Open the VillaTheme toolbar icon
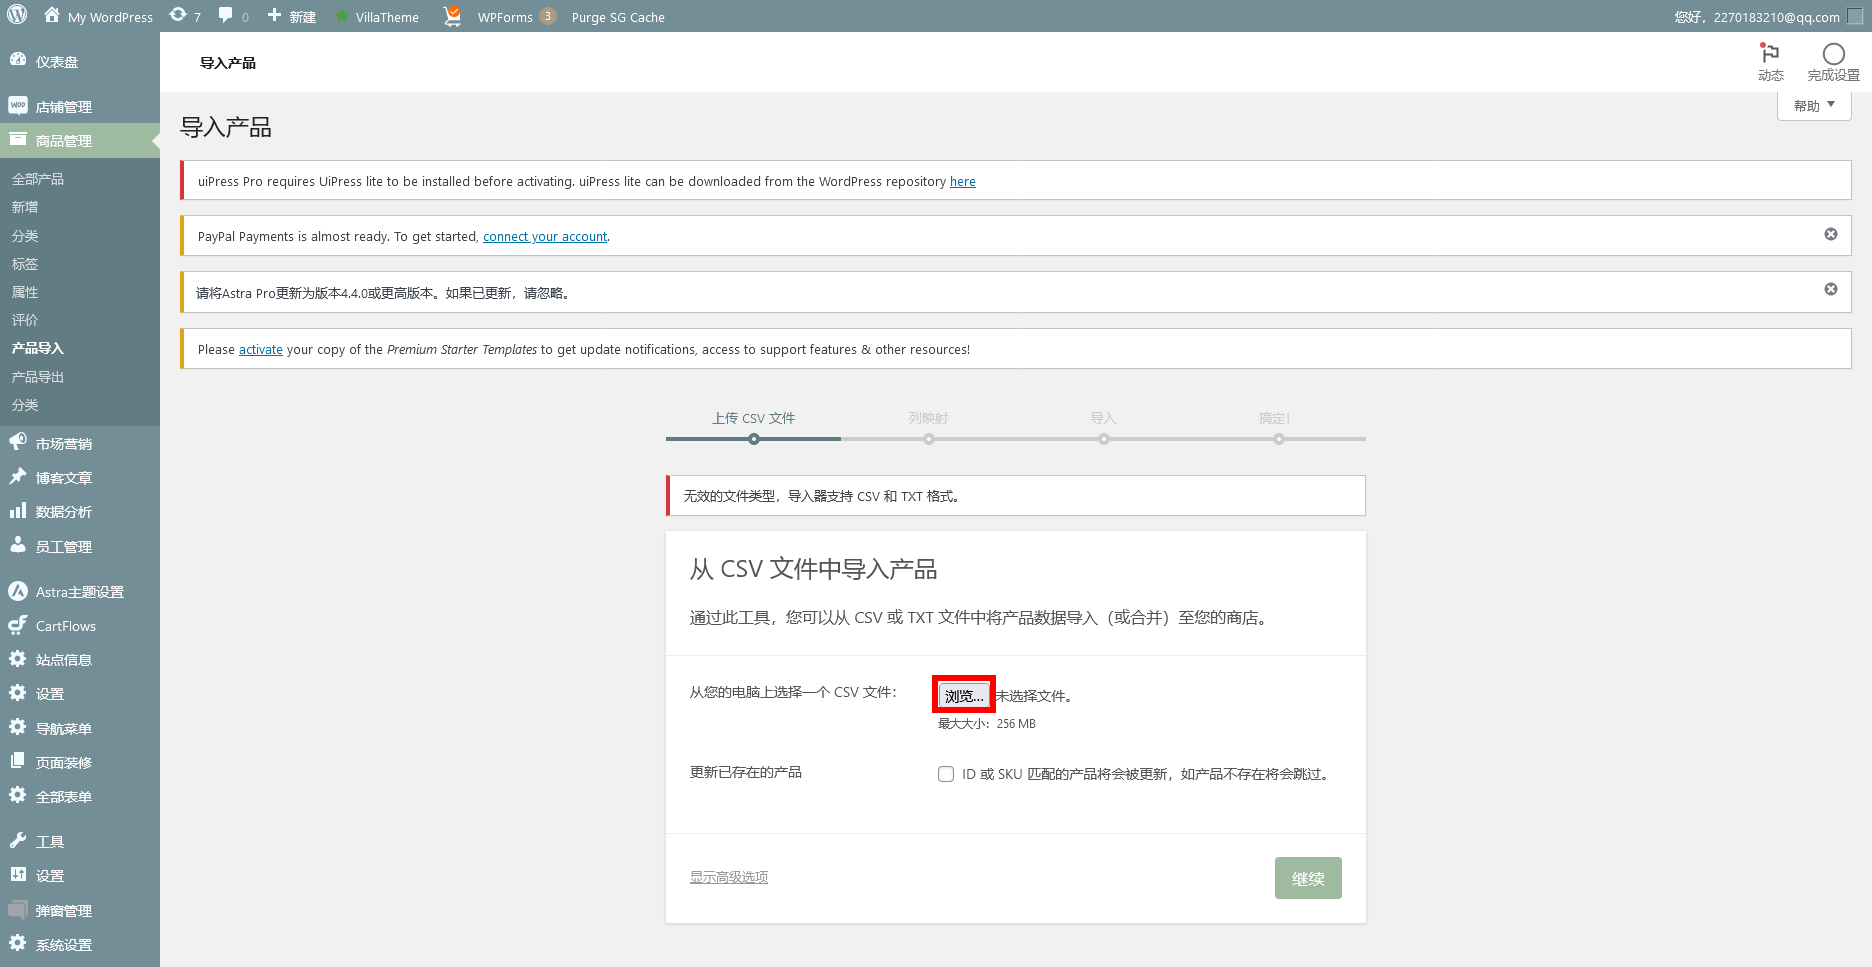The height and width of the screenshot is (967, 1872). (x=342, y=16)
